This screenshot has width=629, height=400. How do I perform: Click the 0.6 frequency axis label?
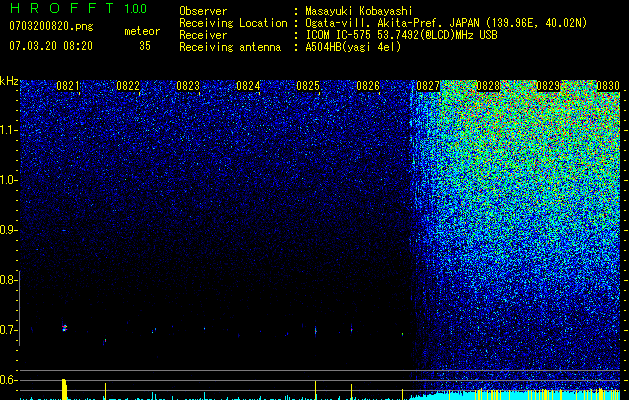coord(7,380)
